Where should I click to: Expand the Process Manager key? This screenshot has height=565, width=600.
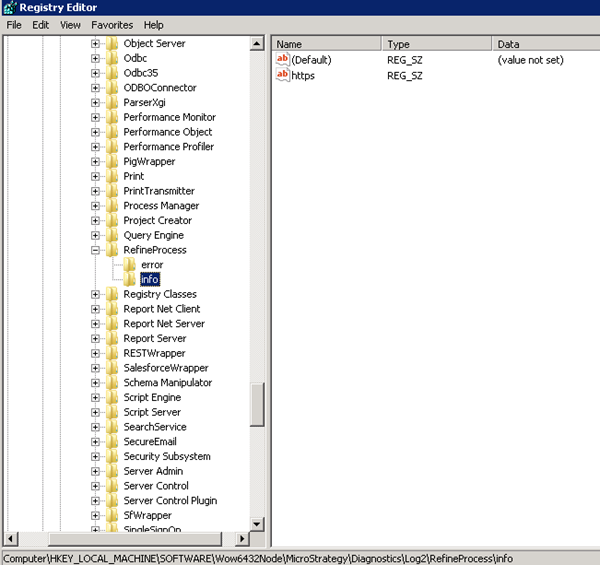coord(96,206)
